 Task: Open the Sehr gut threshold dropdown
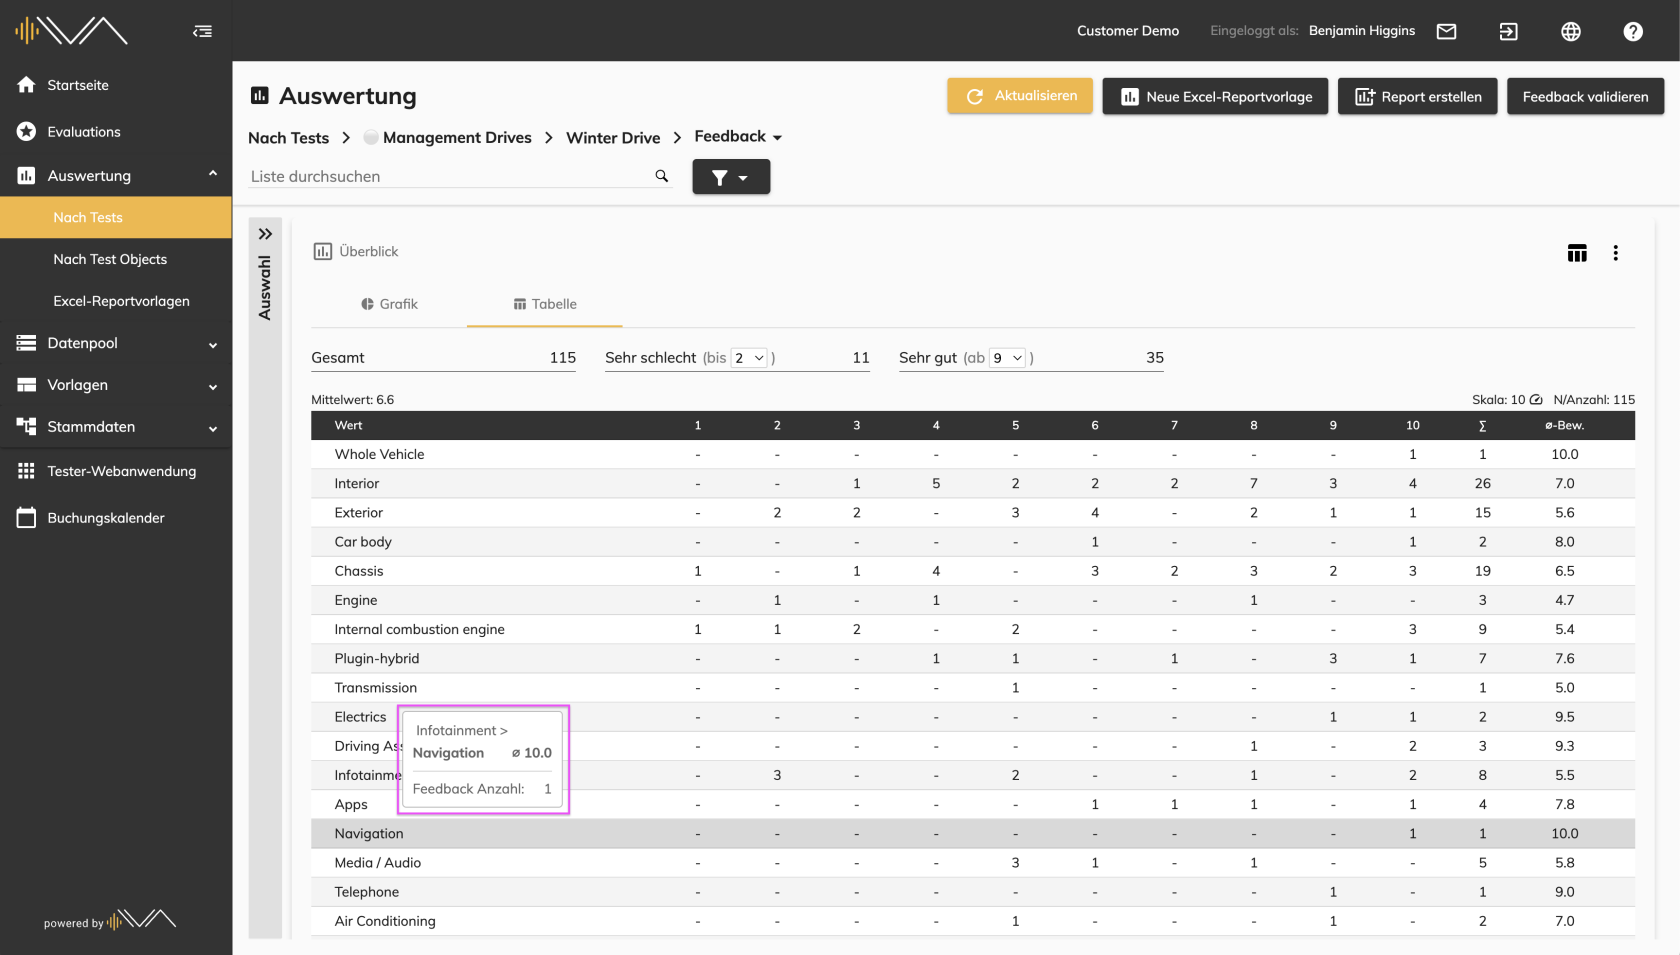1007,358
